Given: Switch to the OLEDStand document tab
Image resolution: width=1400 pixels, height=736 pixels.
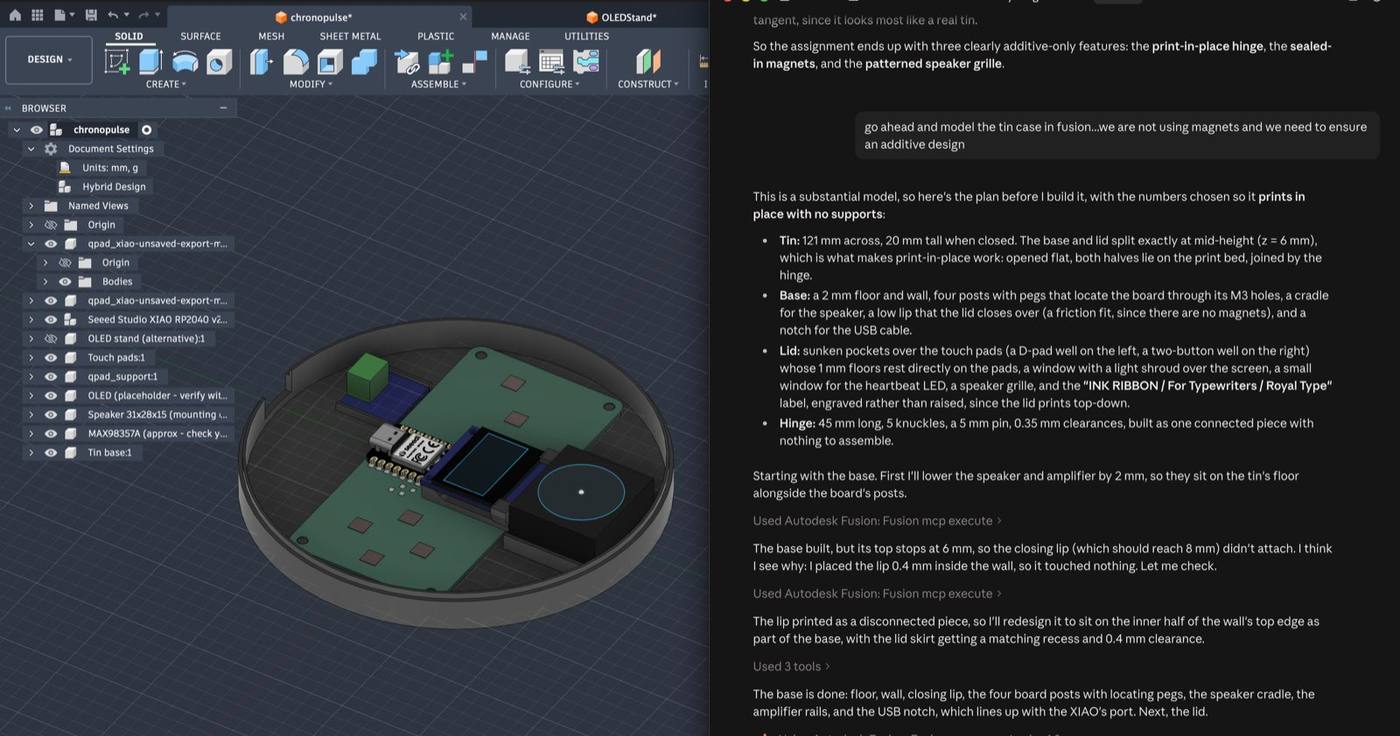Looking at the screenshot, I should tap(621, 17).
